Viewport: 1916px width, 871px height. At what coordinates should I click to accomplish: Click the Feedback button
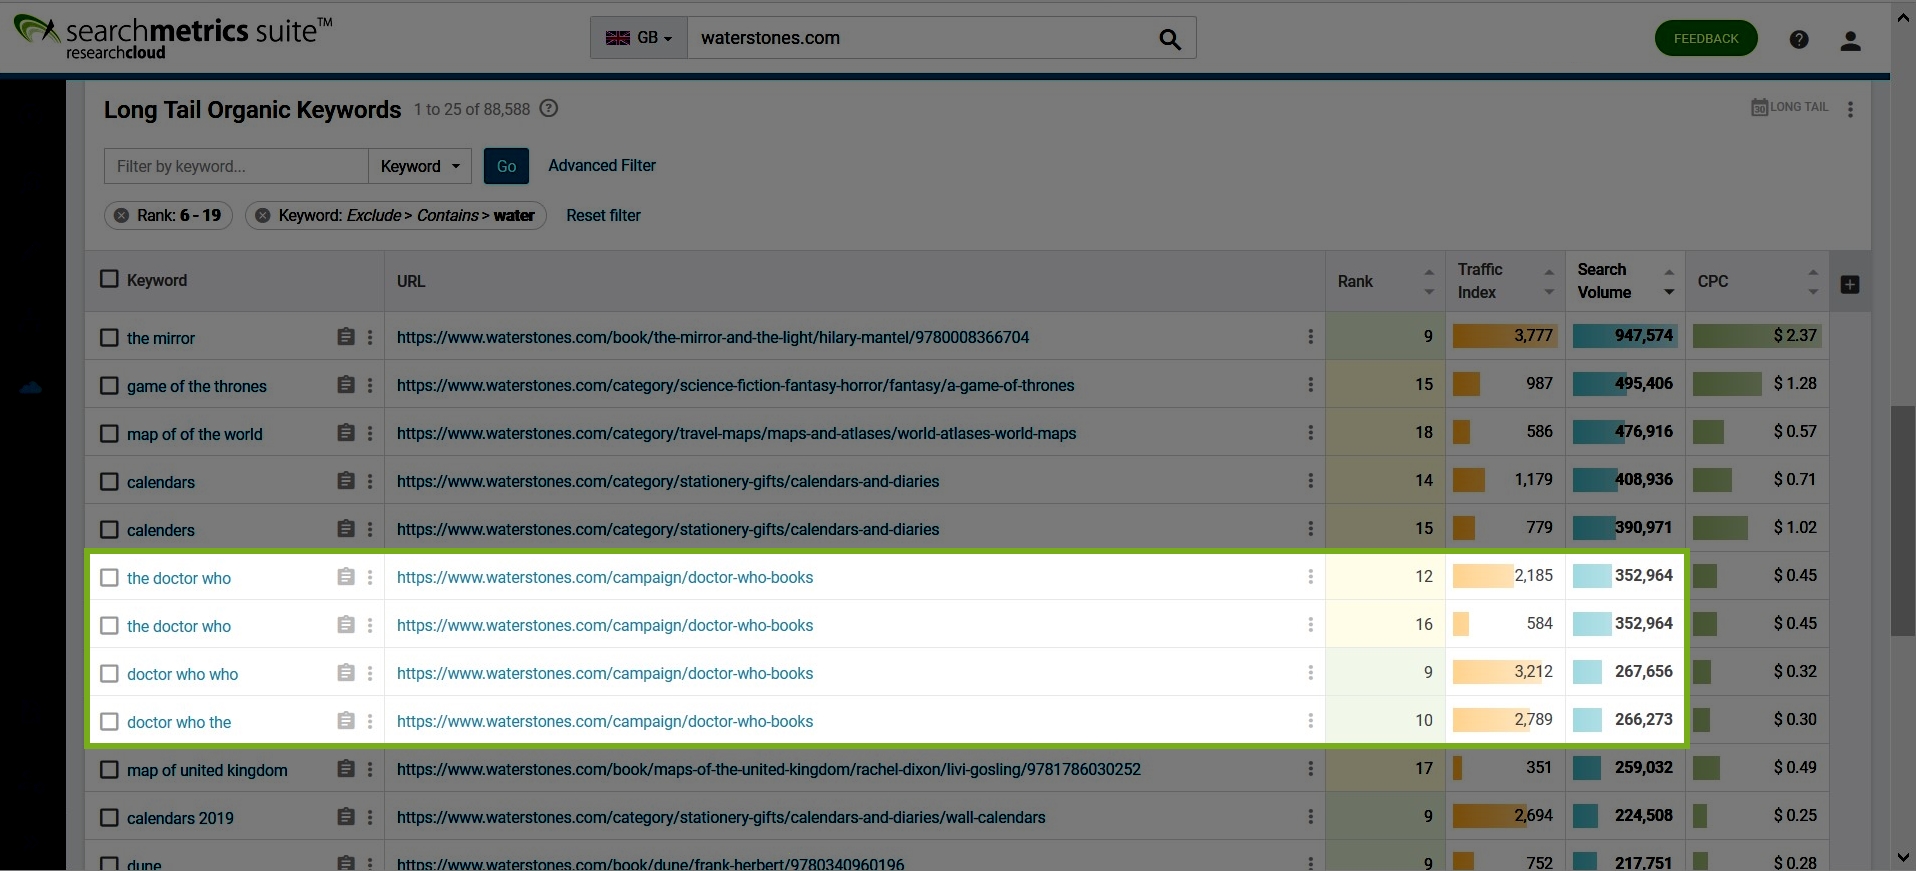(x=1706, y=39)
